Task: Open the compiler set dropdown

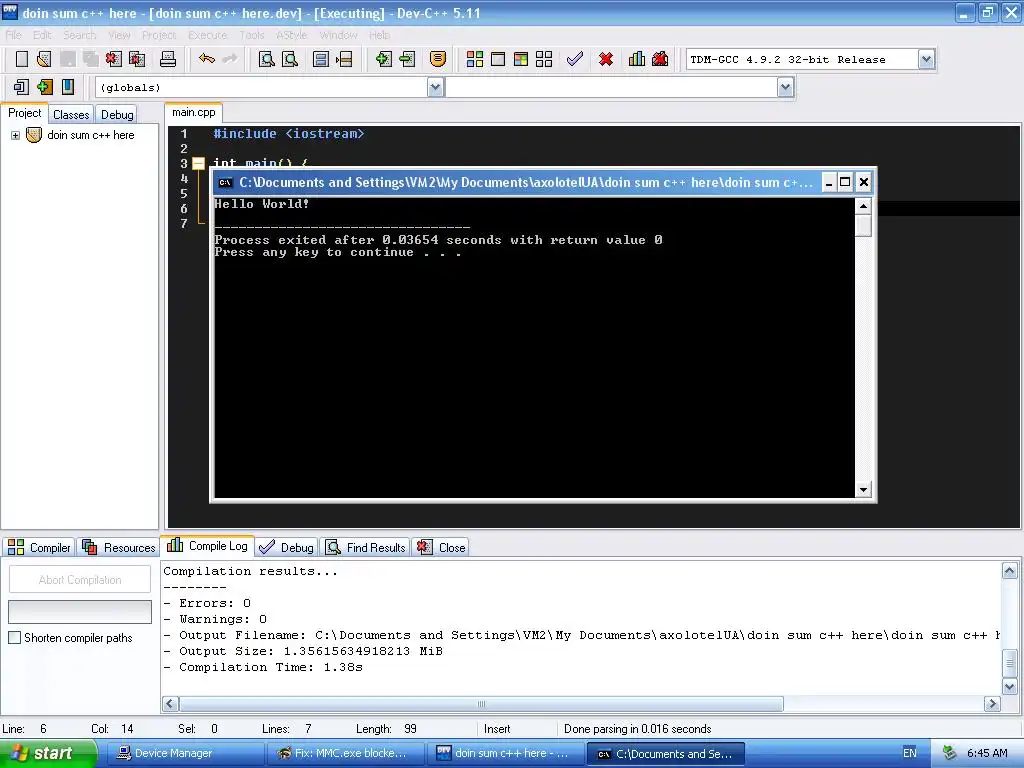Action: (x=926, y=59)
